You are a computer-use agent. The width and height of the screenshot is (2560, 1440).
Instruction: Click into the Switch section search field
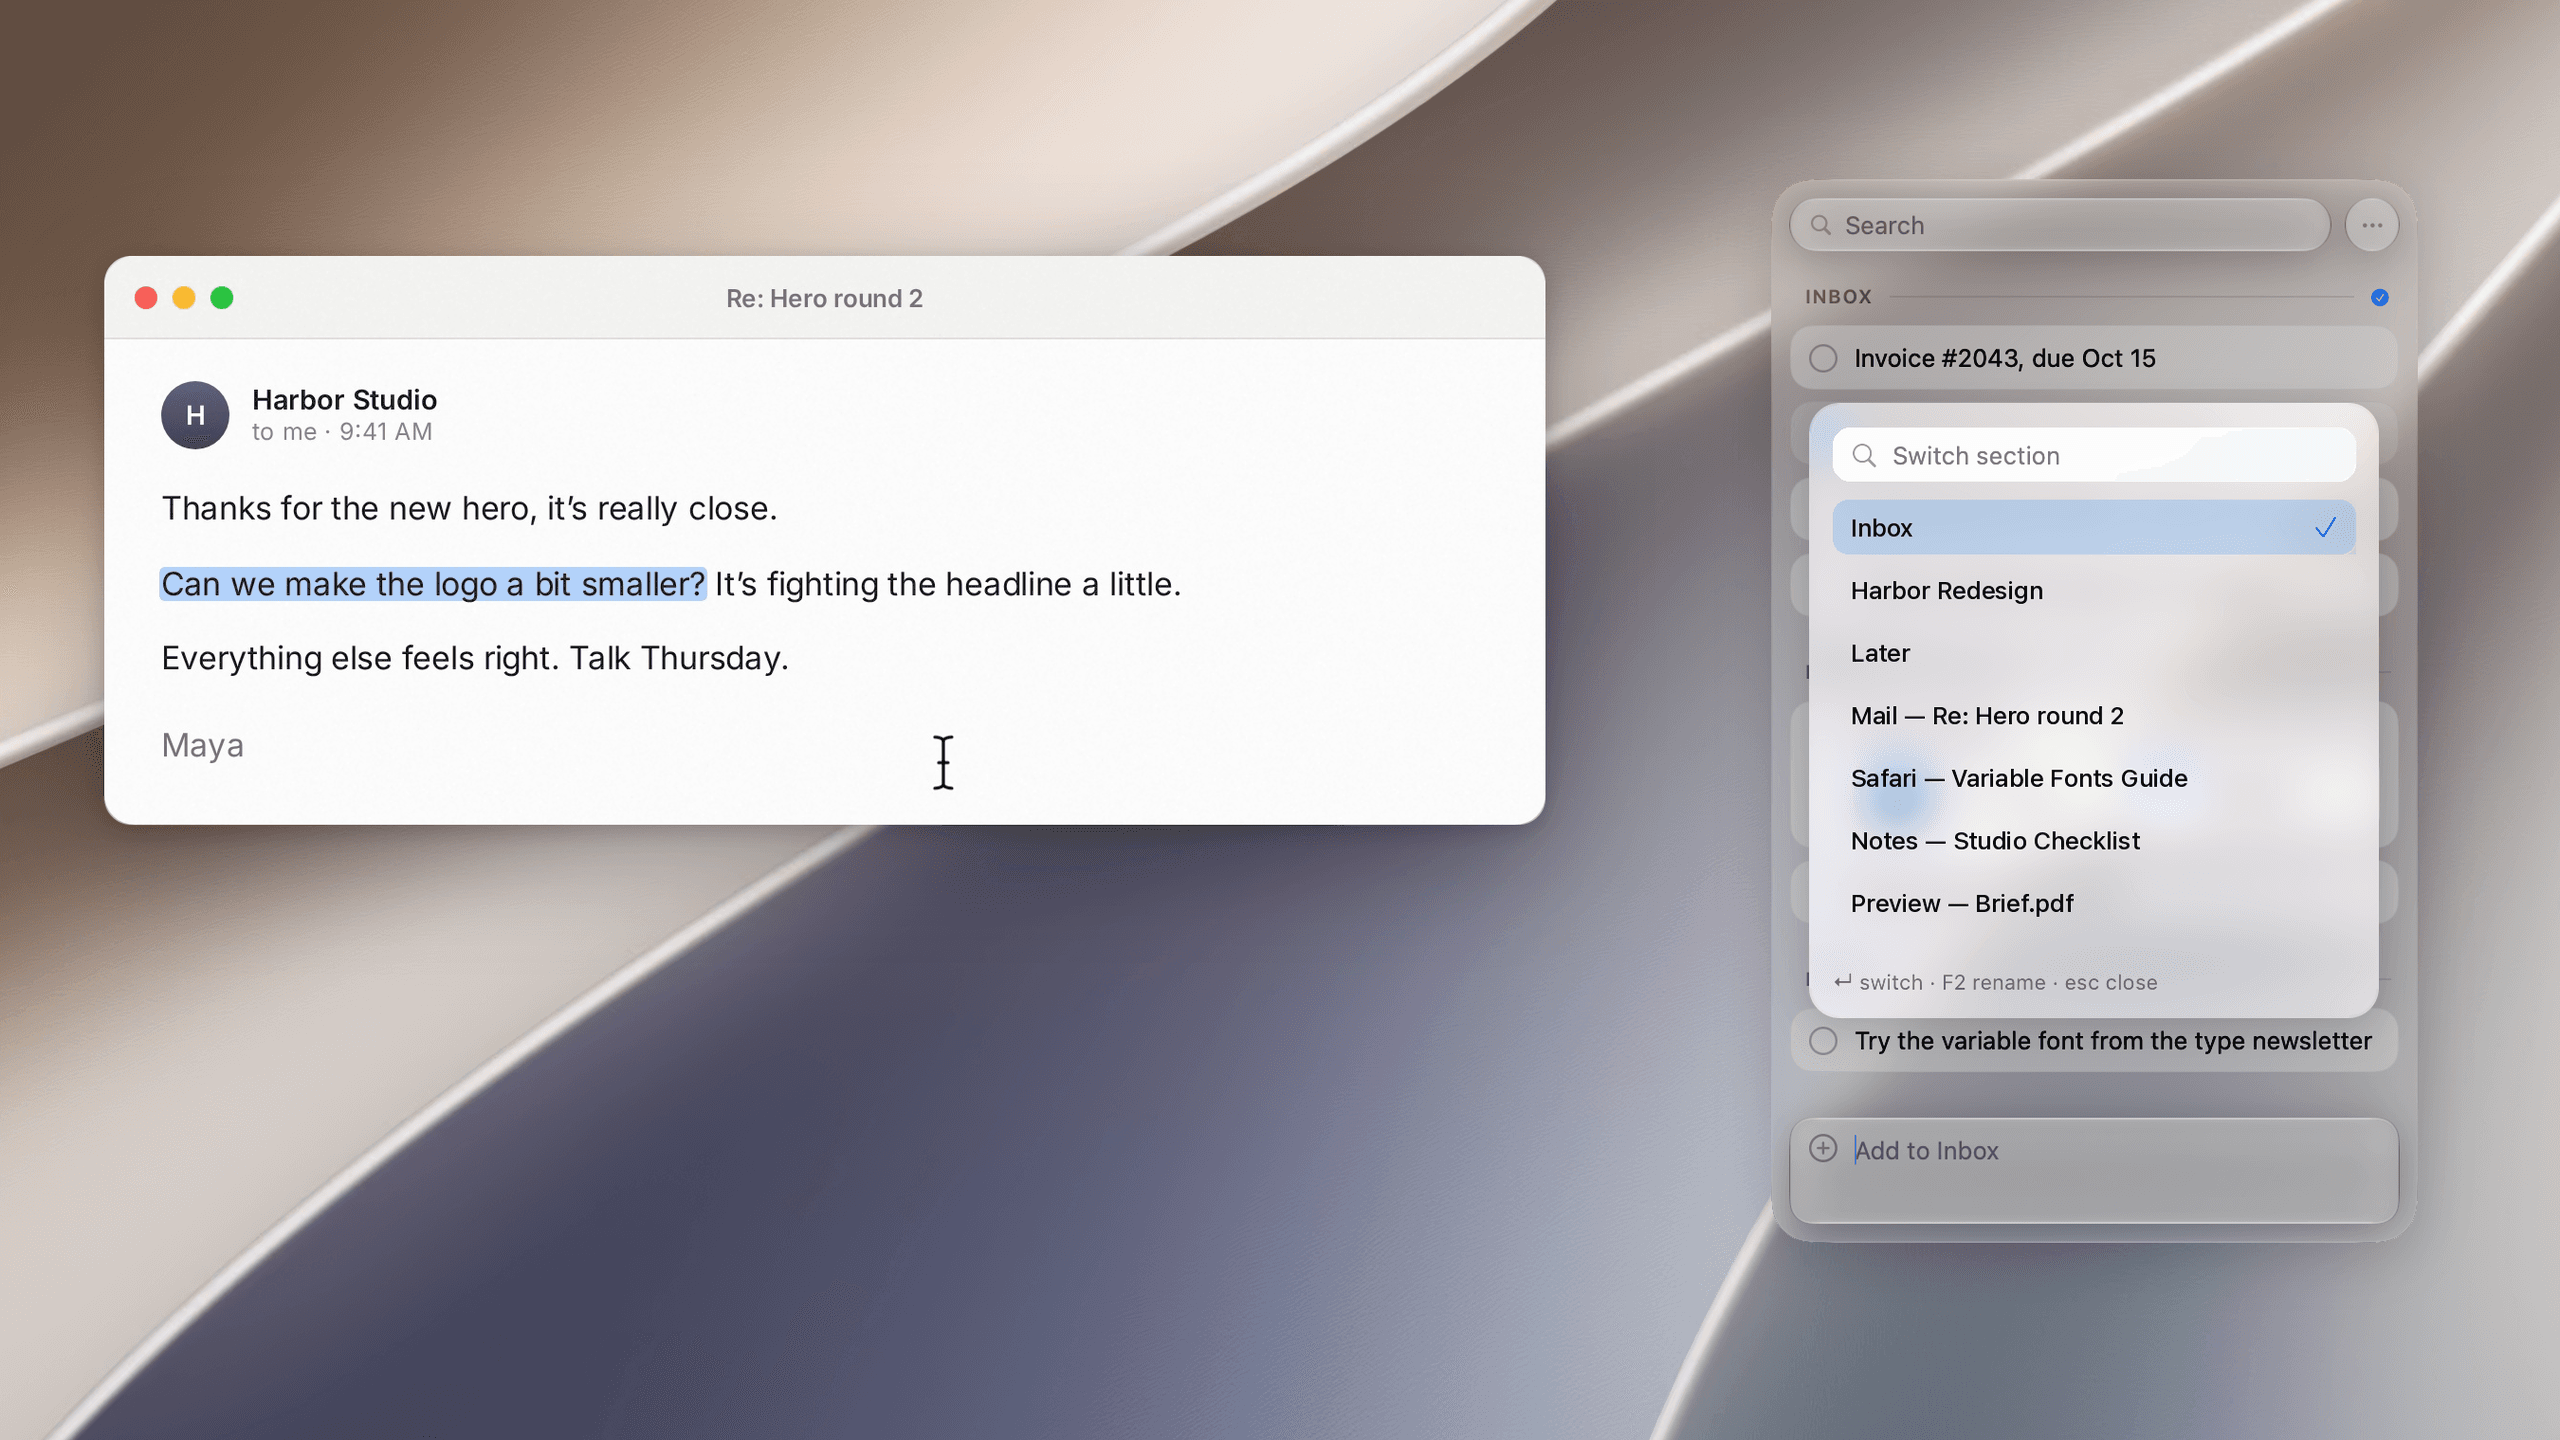[x=2094, y=456]
